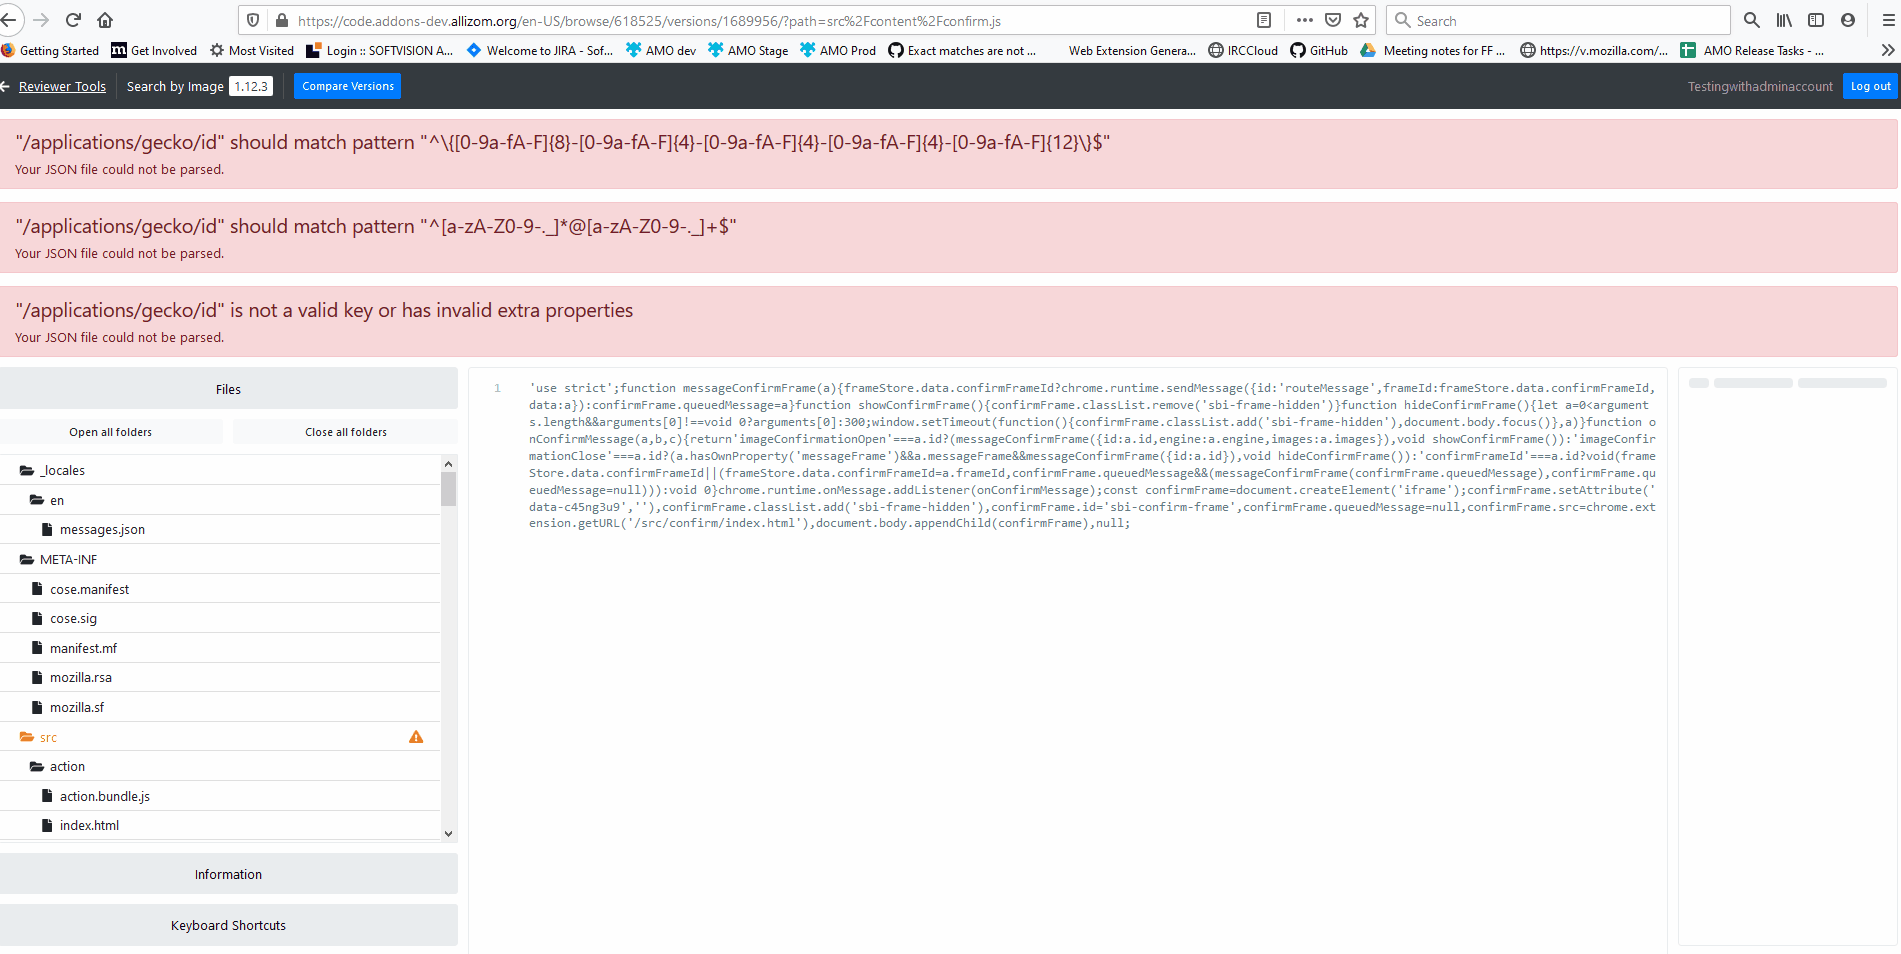Image resolution: width=1901 pixels, height=954 pixels.
Task: Click the browser forward arrow
Action: [41, 20]
